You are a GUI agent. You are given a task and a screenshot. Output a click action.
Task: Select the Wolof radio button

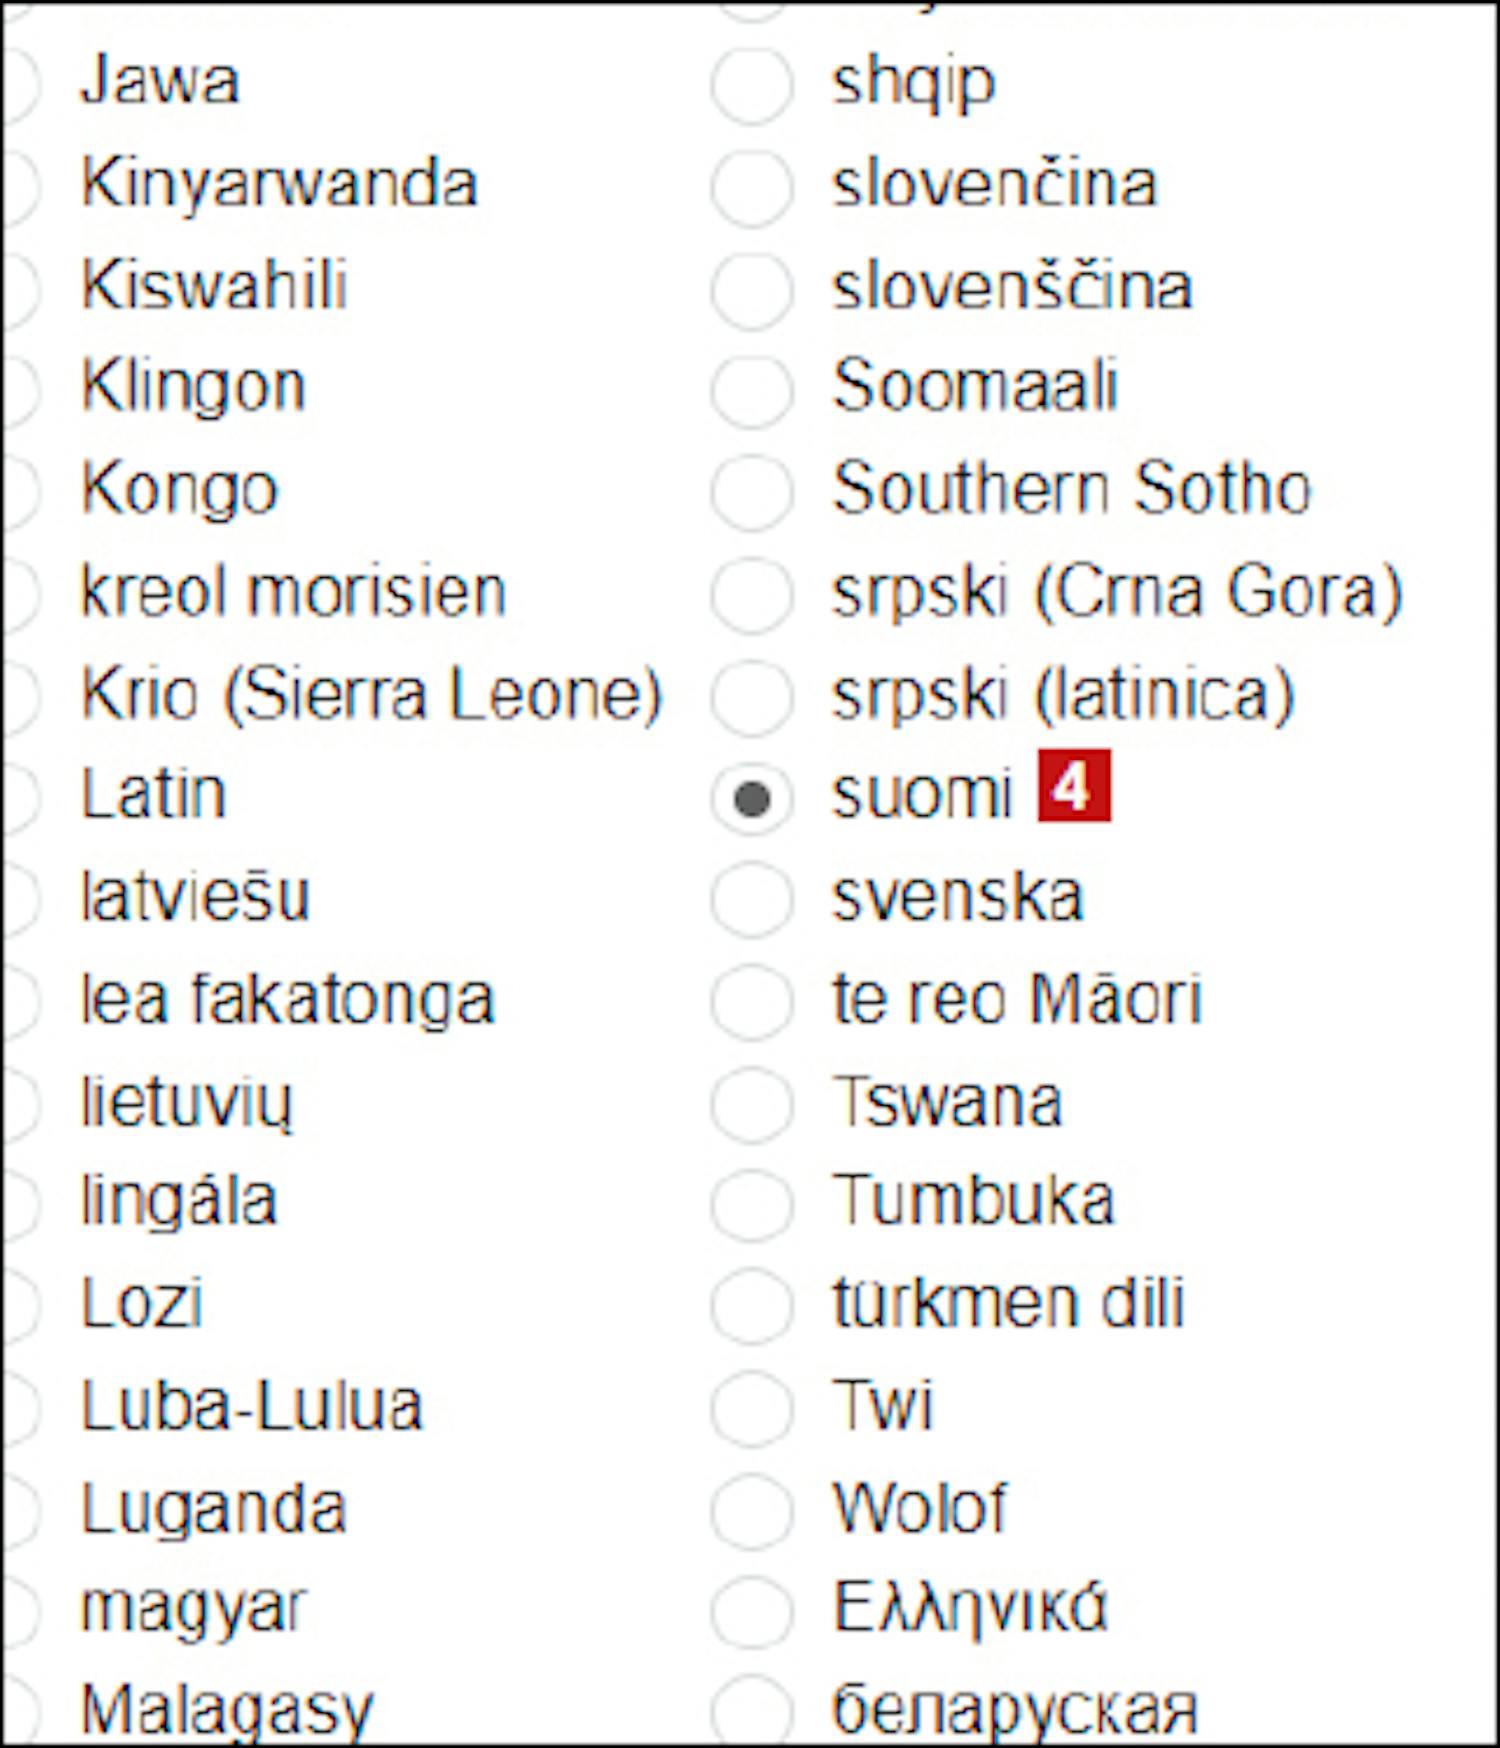[x=752, y=1510]
